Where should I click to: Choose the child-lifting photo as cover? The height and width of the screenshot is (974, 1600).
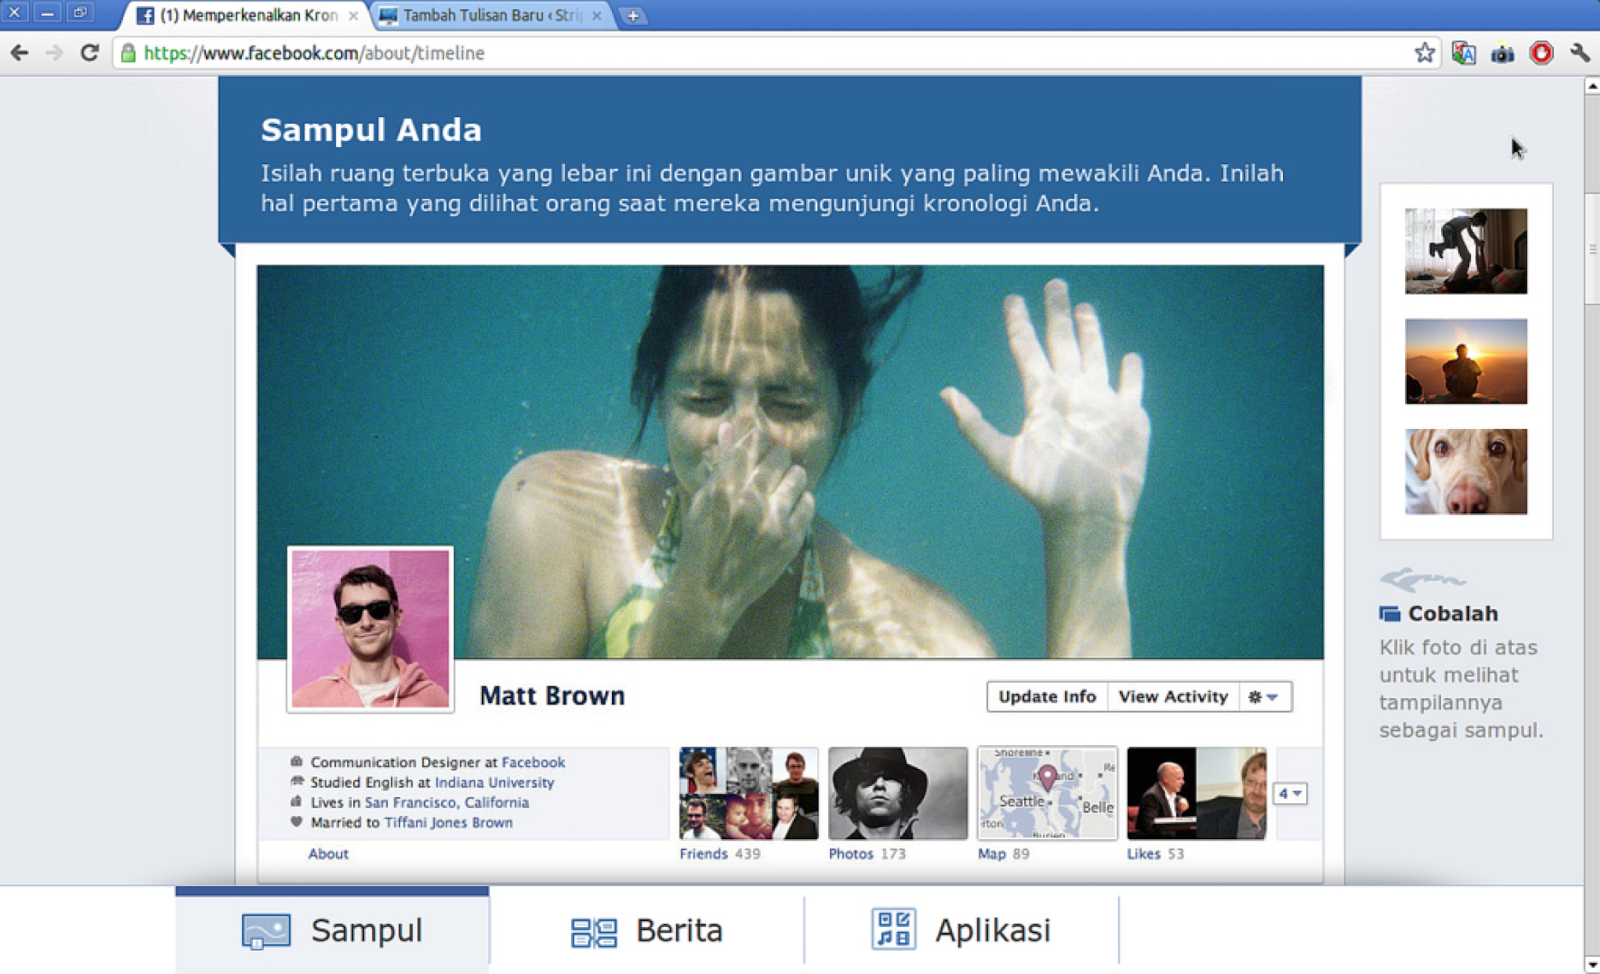click(1466, 251)
